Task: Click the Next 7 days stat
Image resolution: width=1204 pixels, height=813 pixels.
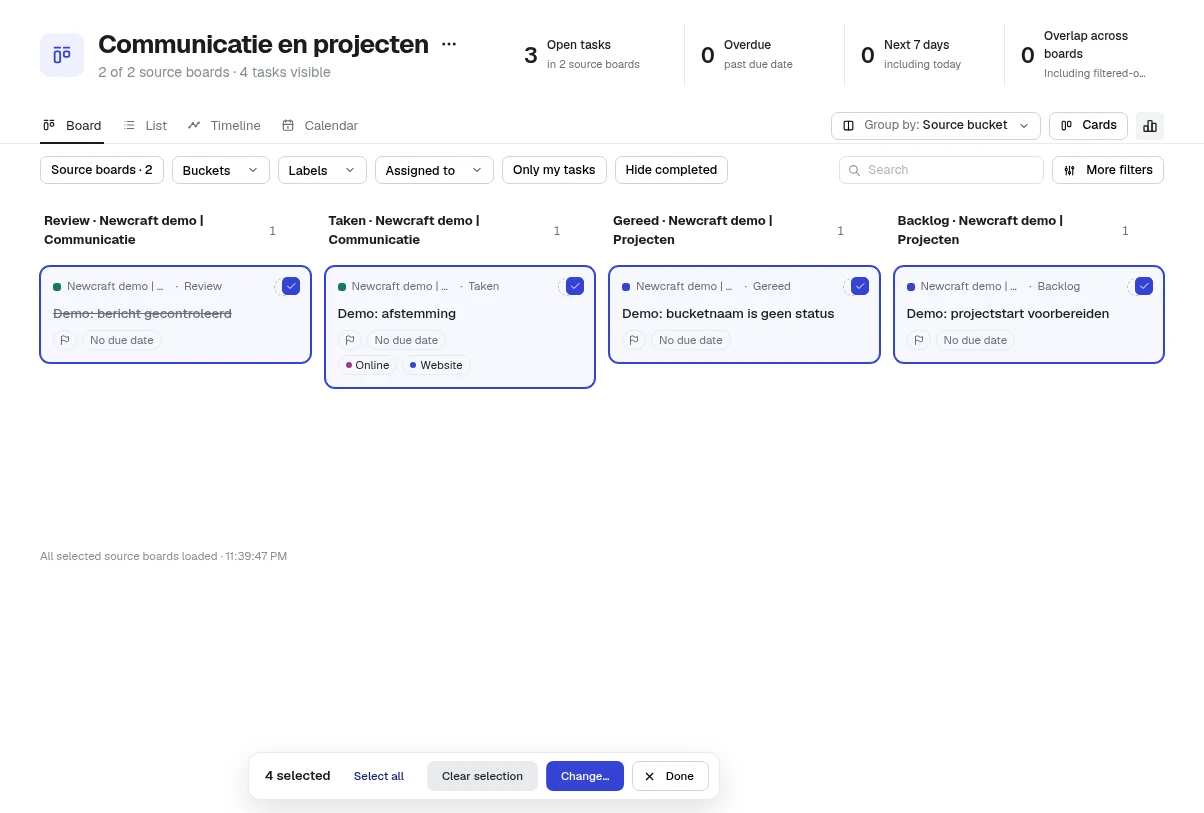Action: click(x=911, y=54)
